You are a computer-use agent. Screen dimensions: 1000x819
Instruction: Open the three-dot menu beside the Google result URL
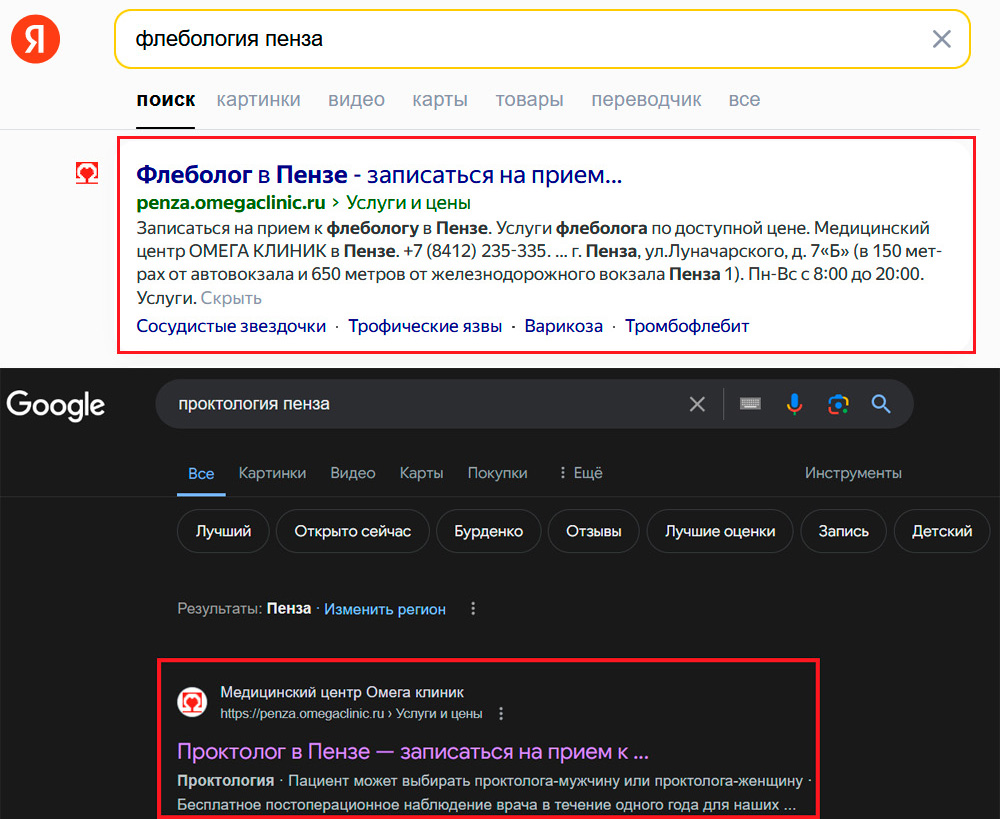(501, 713)
